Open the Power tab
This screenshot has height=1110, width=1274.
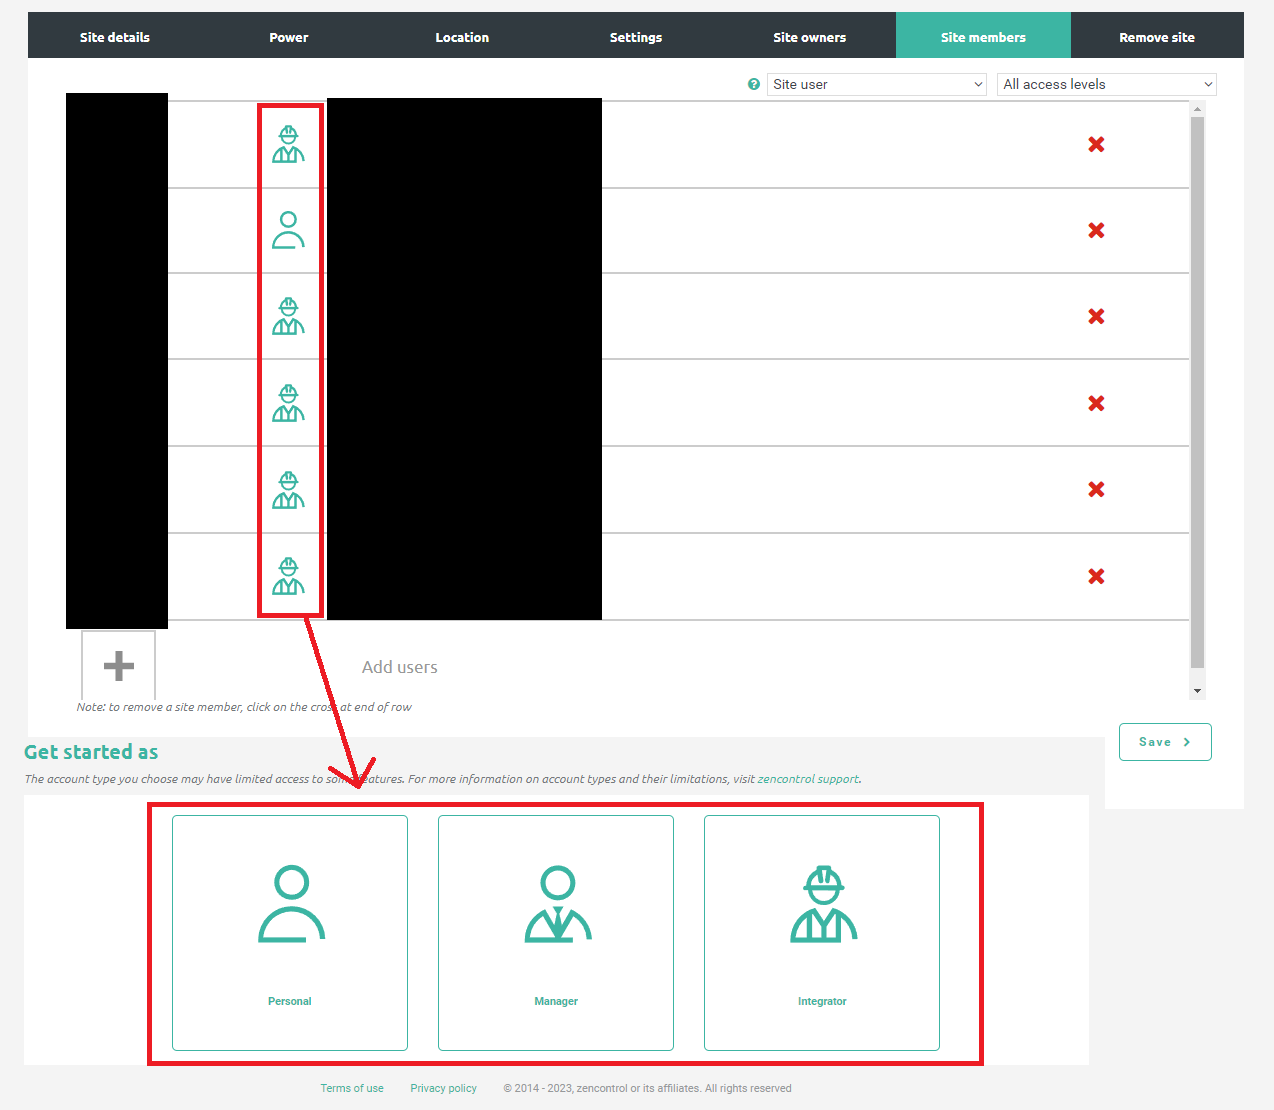click(289, 37)
